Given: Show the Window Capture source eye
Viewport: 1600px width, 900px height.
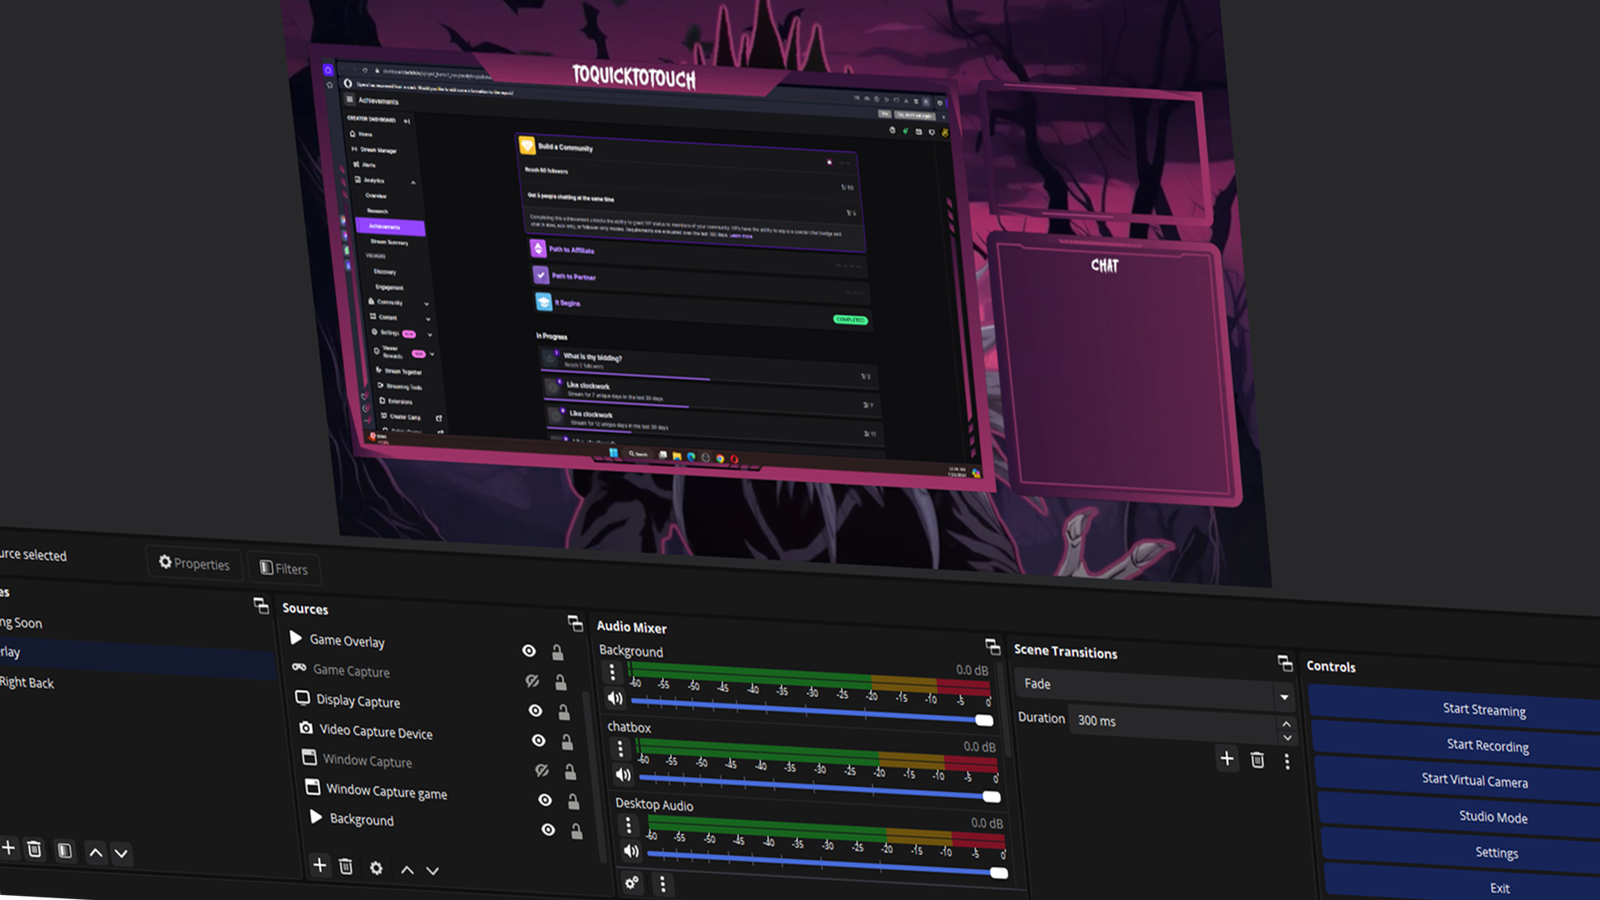Looking at the screenshot, I should point(541,770).
